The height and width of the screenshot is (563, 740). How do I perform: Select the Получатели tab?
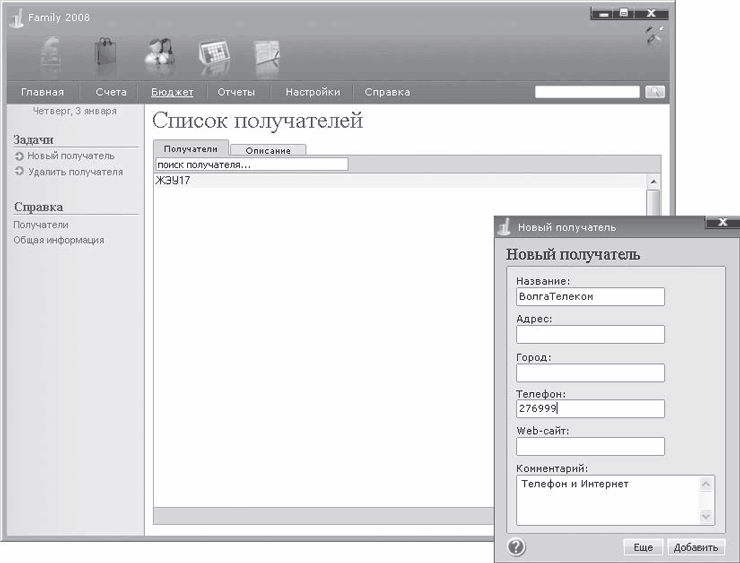(190, 148)
